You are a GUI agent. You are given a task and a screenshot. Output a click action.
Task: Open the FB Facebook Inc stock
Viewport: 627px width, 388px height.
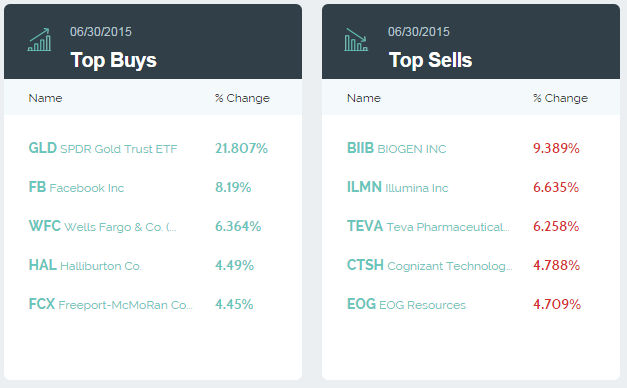76,187
